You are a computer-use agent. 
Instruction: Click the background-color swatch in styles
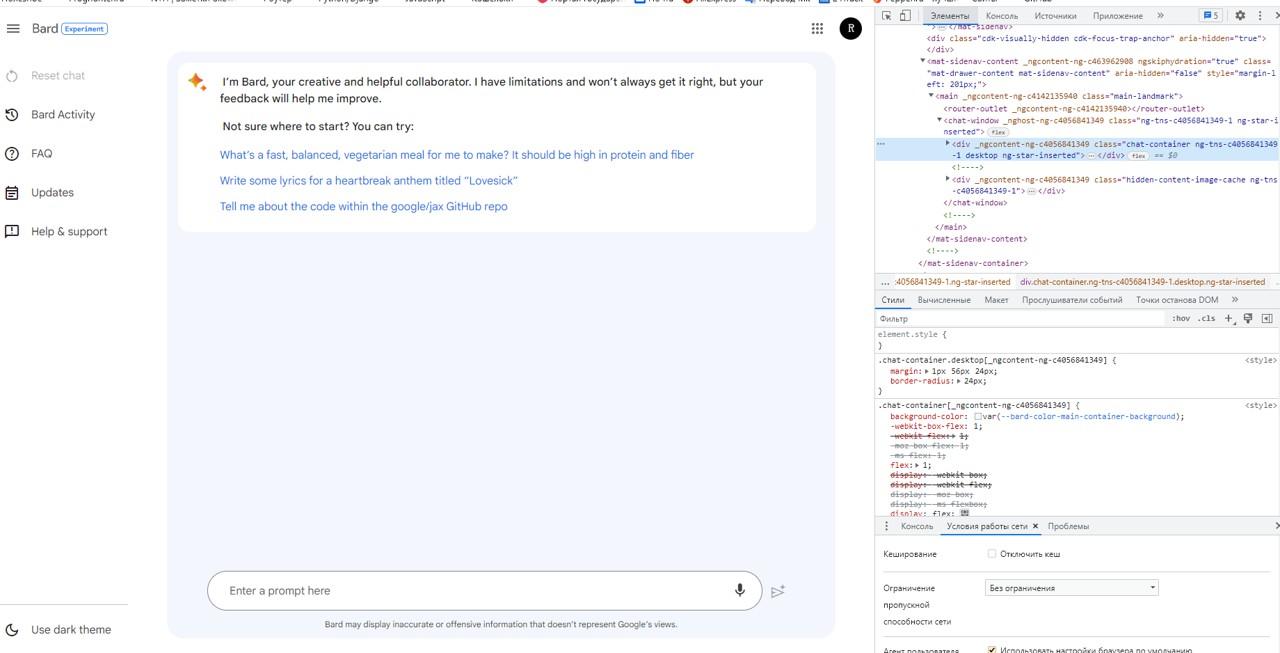coord(978,417)
